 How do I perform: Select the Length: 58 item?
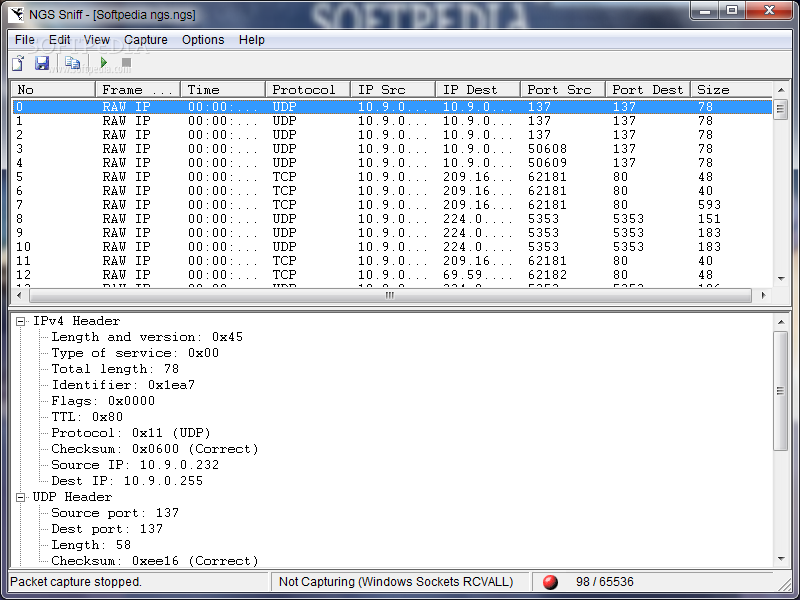pyautogui.click(x=91, y=545)
